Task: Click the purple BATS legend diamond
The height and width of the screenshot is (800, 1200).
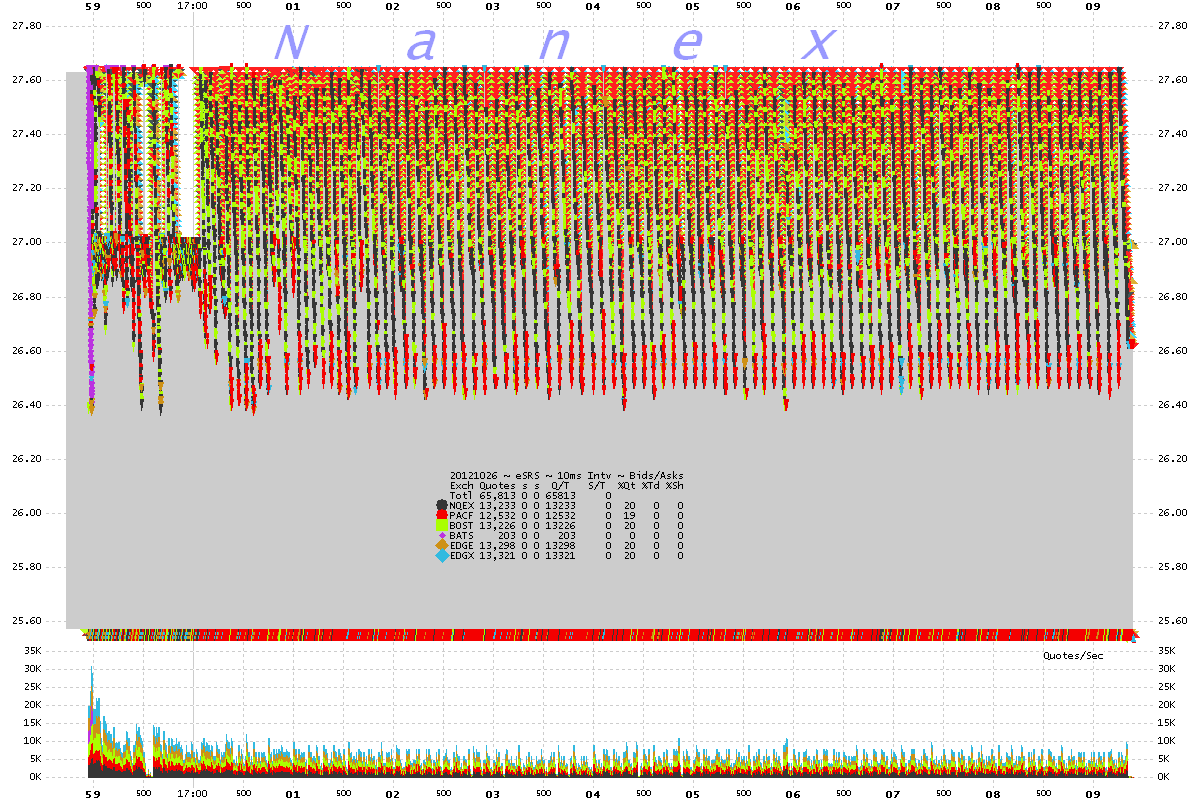Action: 442,536
